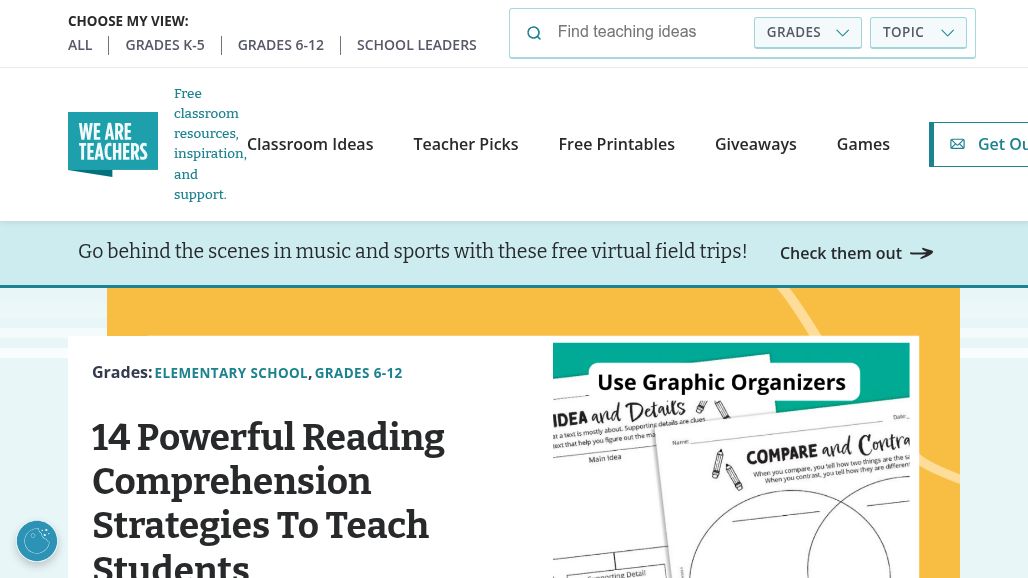Open the Games menu item

[x=863, y=144]
